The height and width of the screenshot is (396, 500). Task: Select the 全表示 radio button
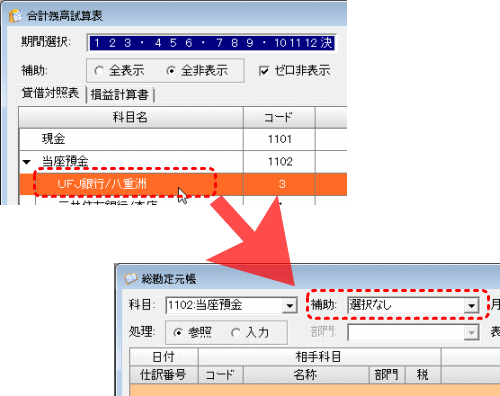pos(99,71)
